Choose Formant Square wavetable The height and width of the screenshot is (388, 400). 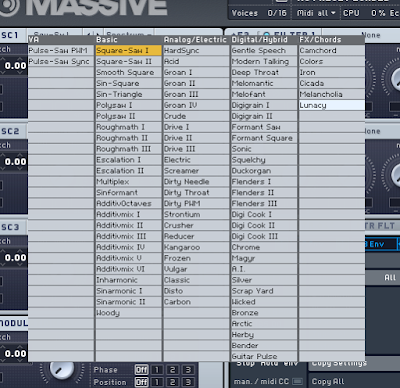(x=264, y=138)
